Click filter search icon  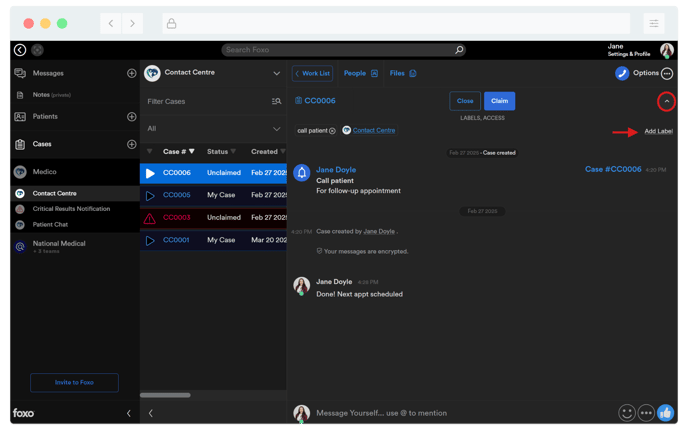276,101
